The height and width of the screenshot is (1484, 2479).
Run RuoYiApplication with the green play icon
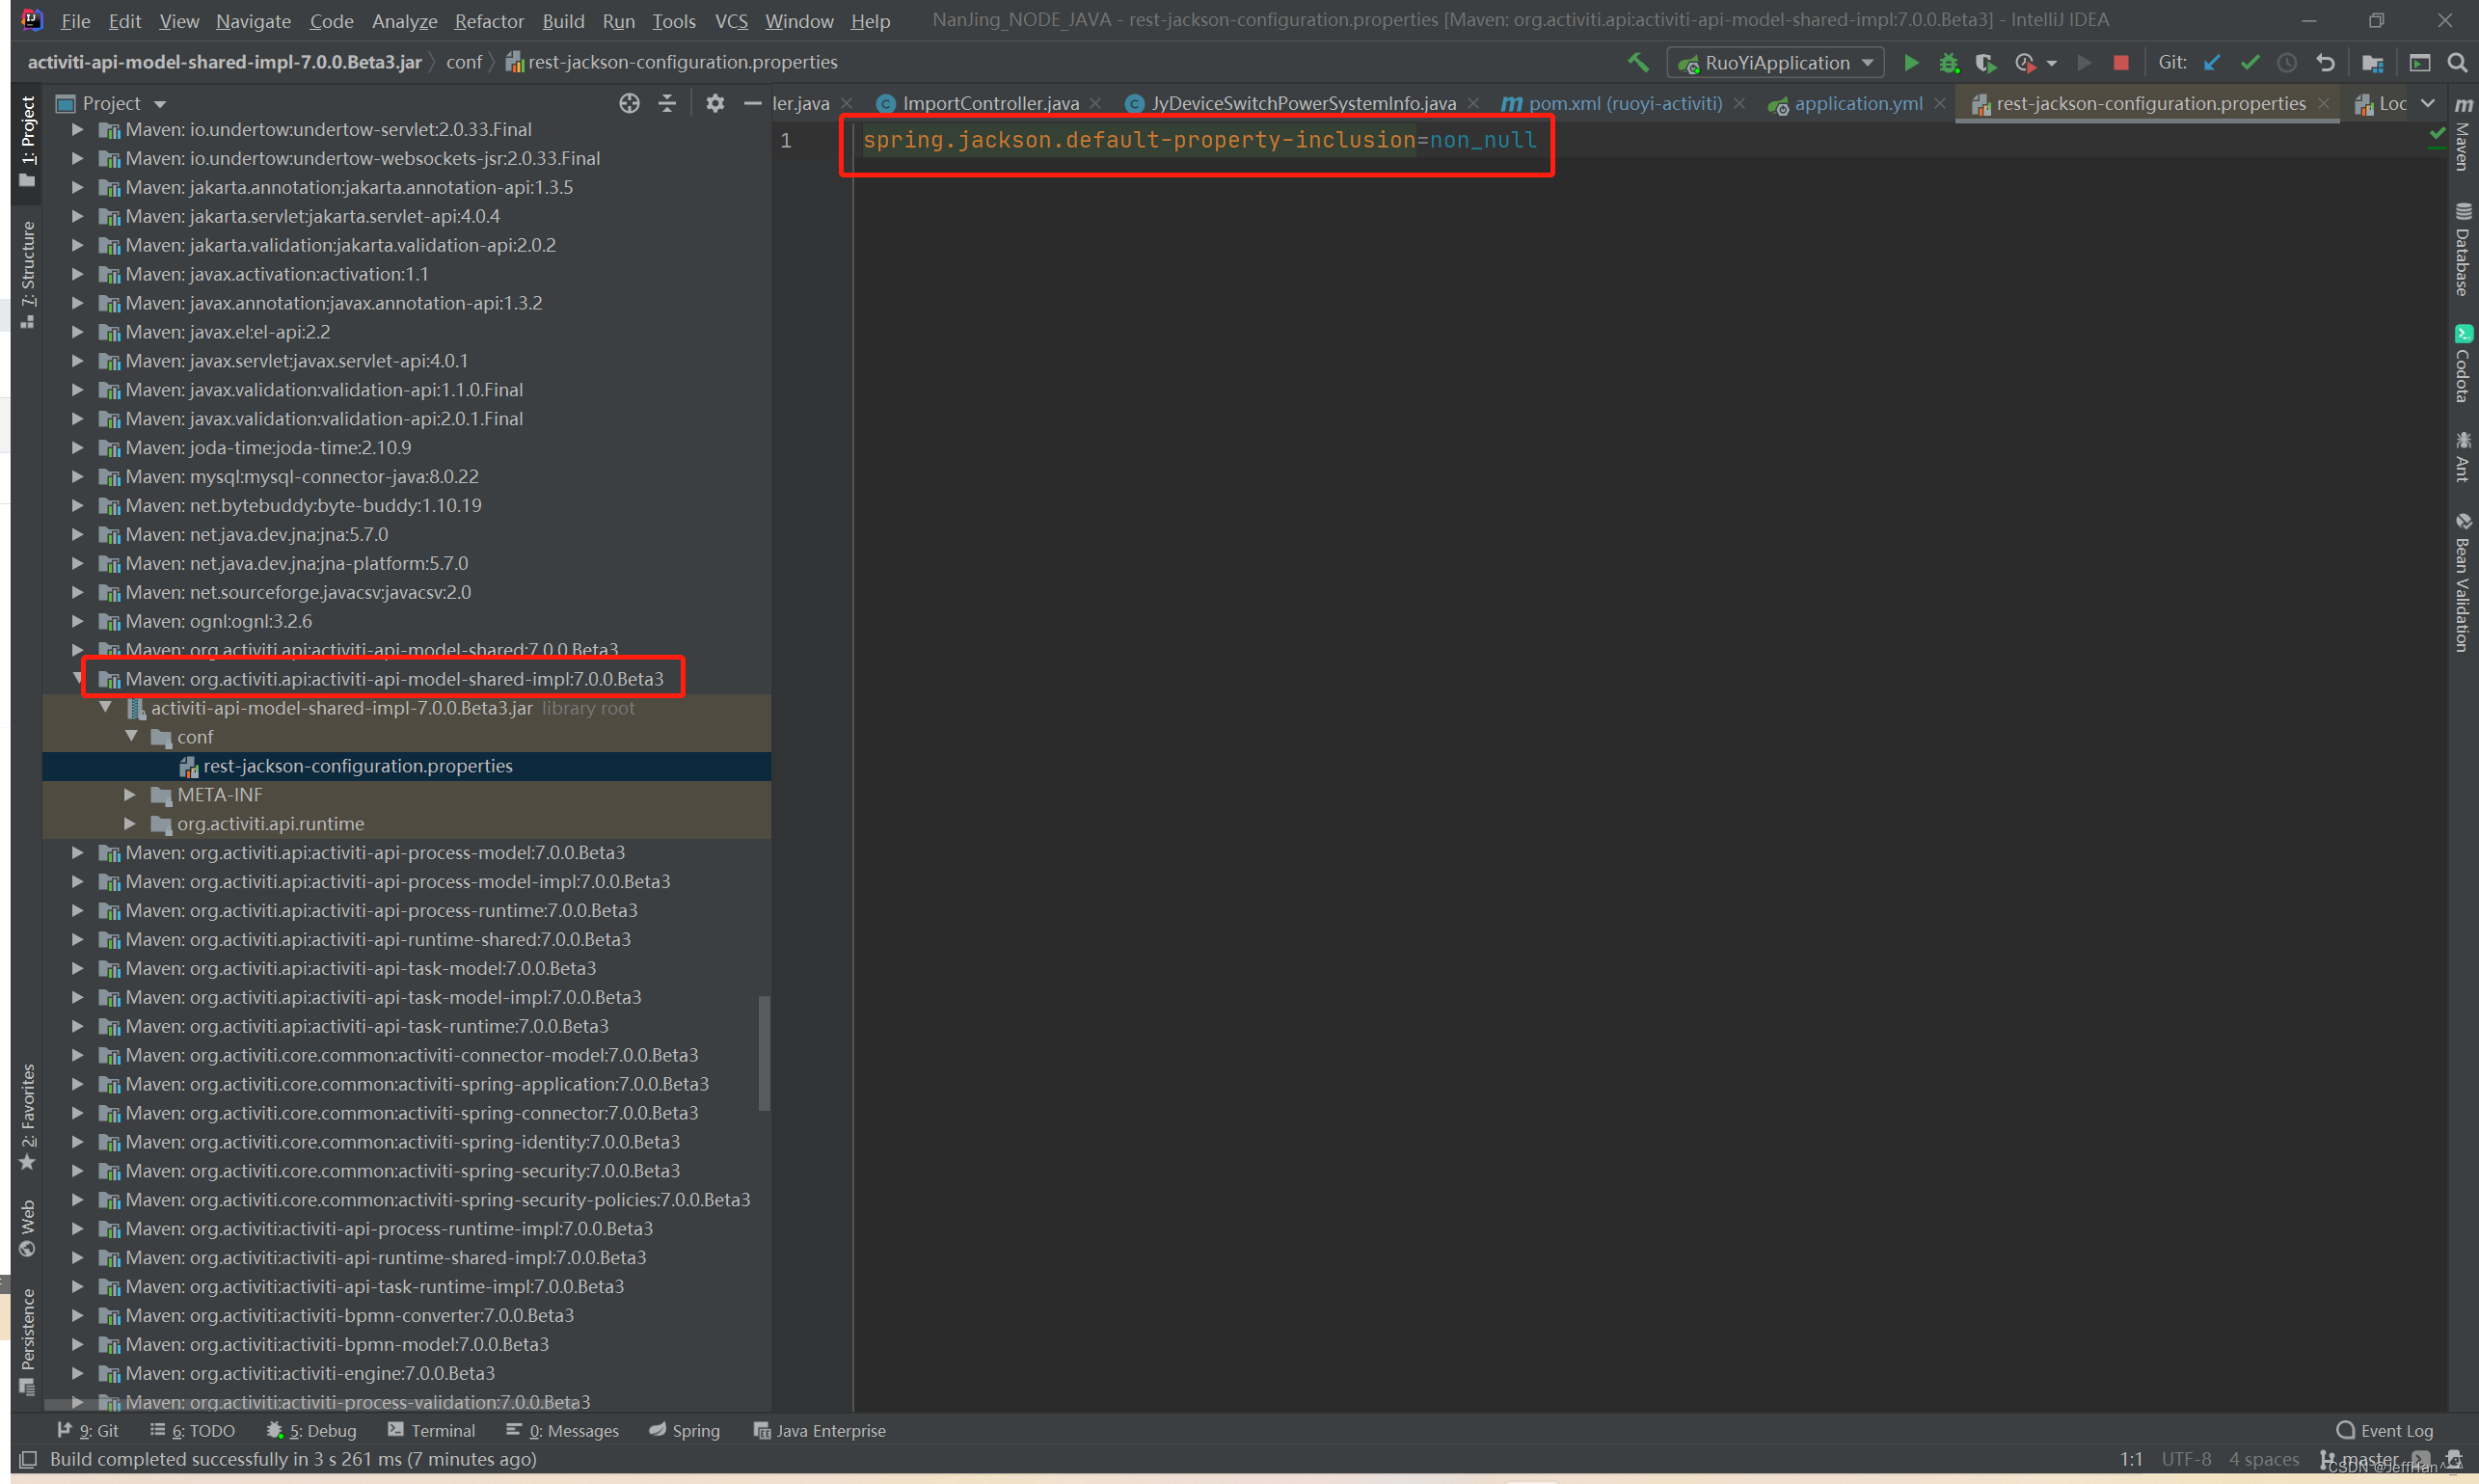(1910, 62)
